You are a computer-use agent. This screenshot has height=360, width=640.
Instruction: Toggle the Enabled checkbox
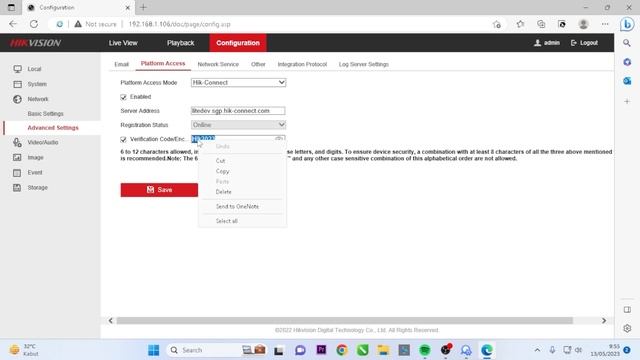point(123,97)
